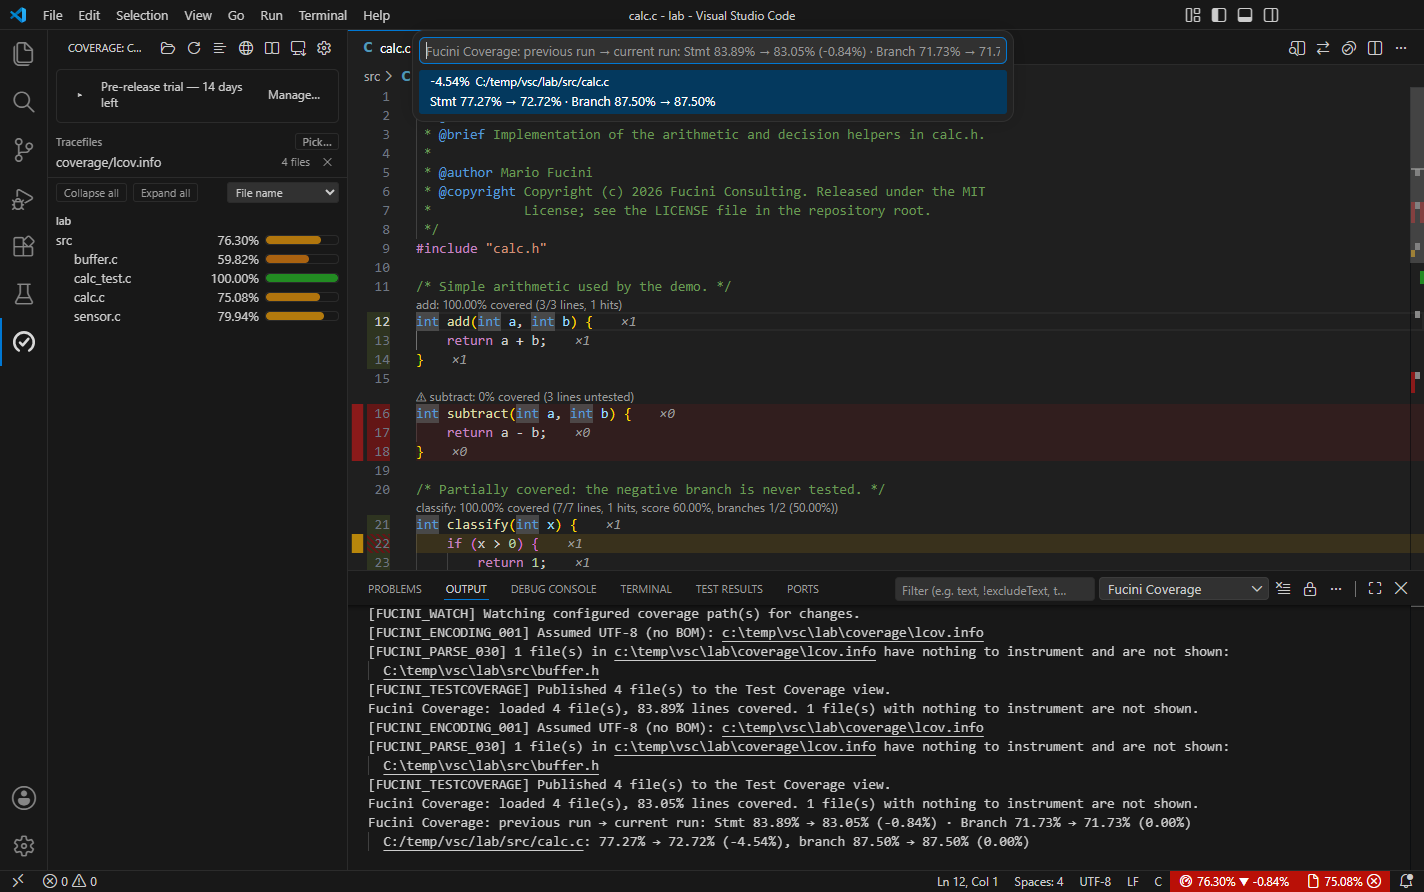Open the Terminal menu in menu bar
The height and width of the screenshot is (892, 1424).
coord(323,15)
